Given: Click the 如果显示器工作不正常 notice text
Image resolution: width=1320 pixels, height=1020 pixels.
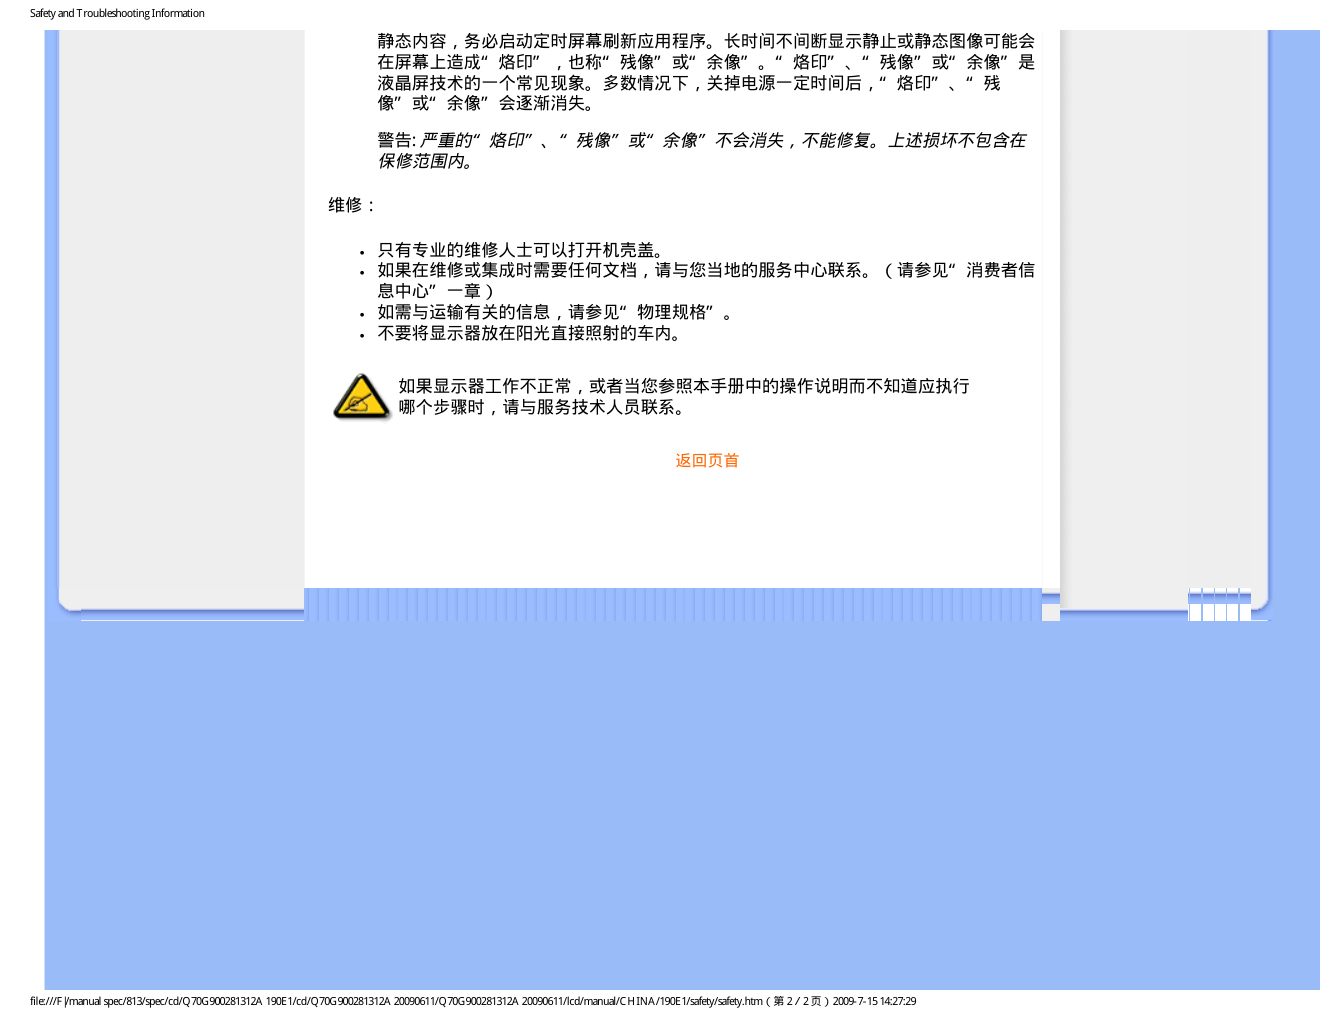Looking at the screenshot, I should (683, 386).
